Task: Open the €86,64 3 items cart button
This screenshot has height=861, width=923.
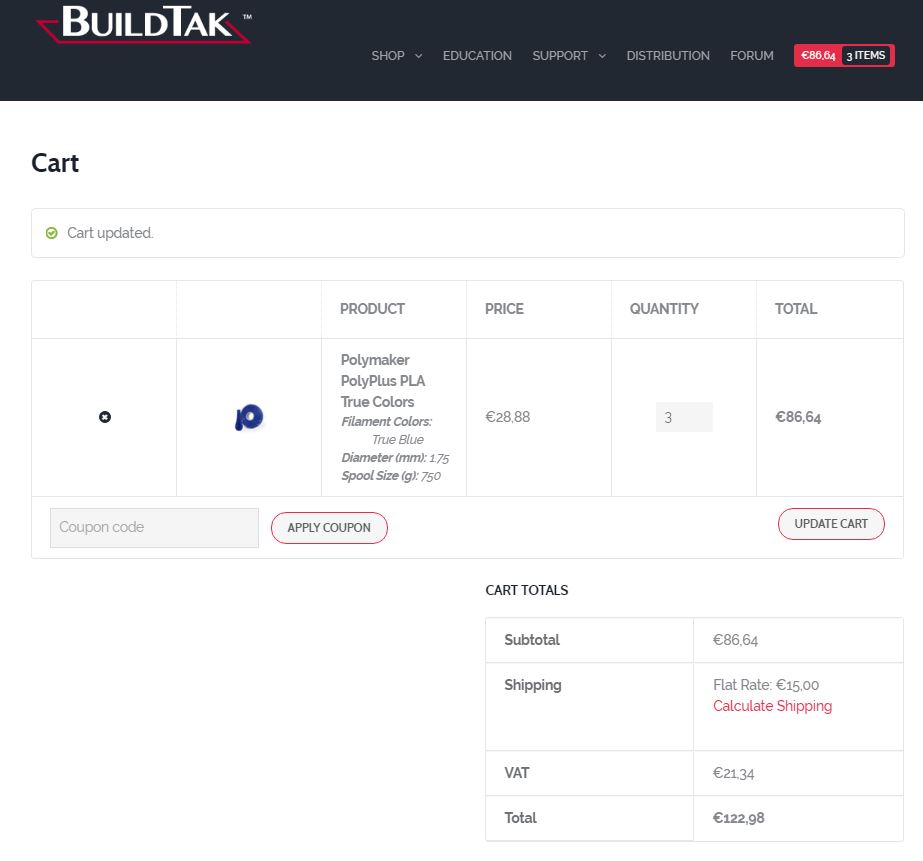Action: point(844,55)
